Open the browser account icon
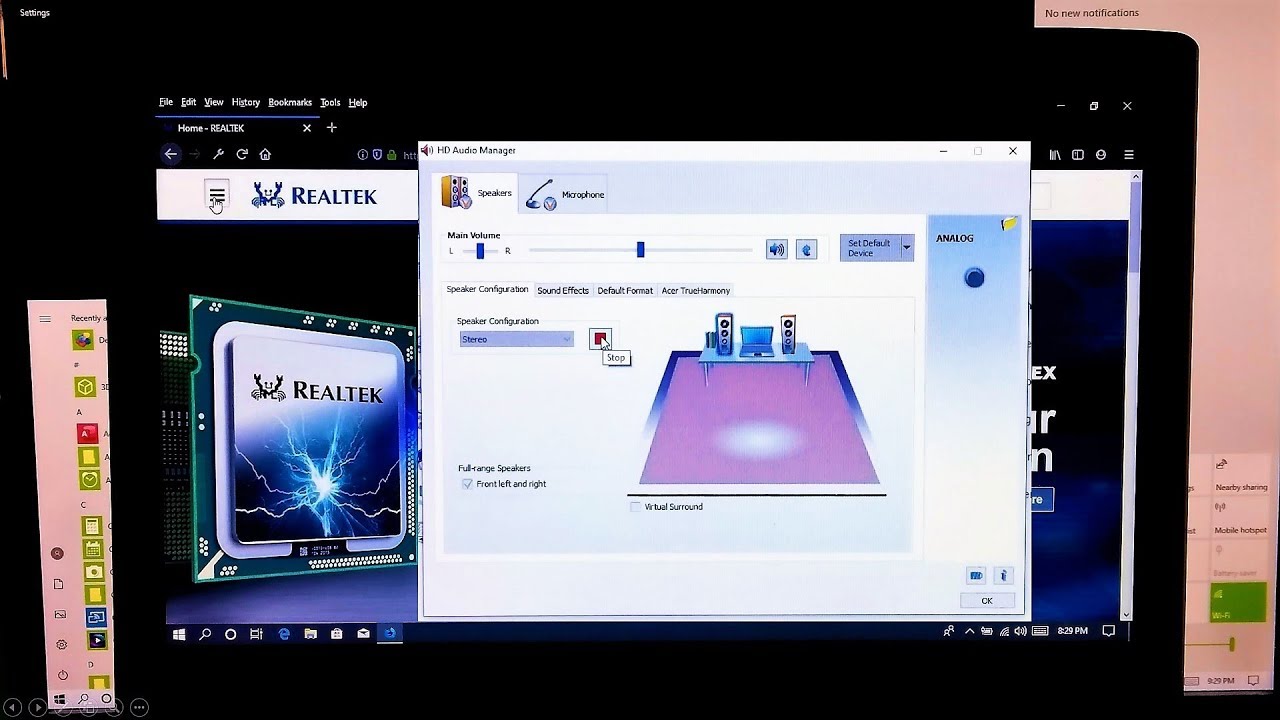This screenshot has width=1280, height=720. click(x=1101, y=155)
